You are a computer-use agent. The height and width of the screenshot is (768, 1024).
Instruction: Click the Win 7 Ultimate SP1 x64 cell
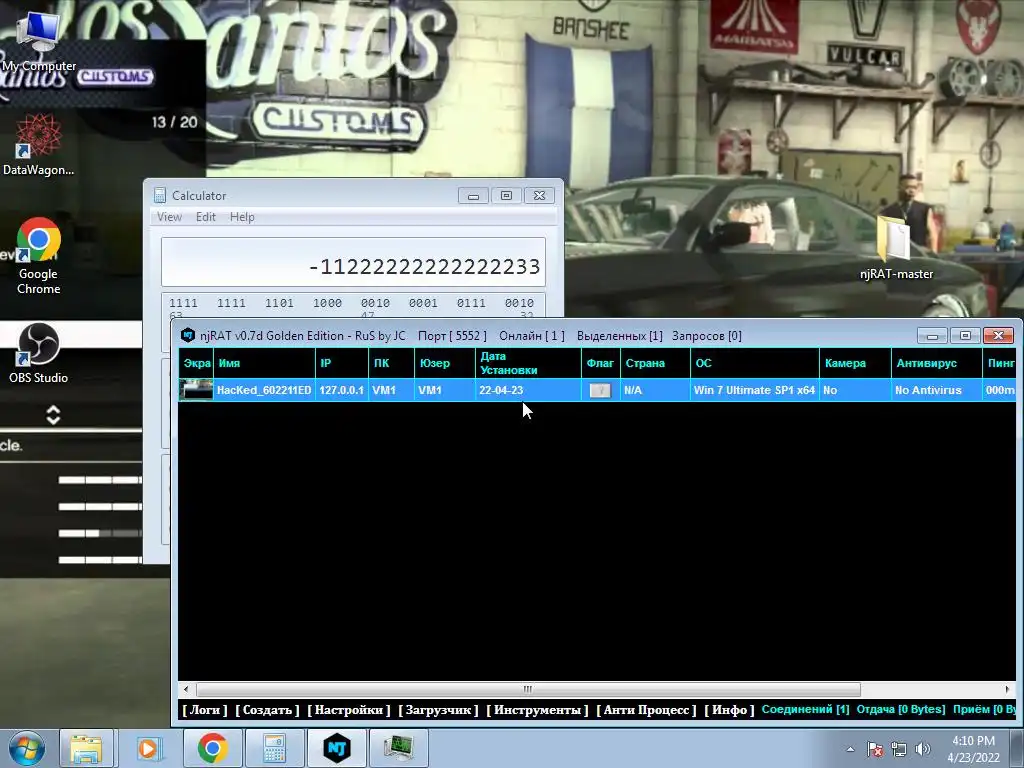point(754,390)
